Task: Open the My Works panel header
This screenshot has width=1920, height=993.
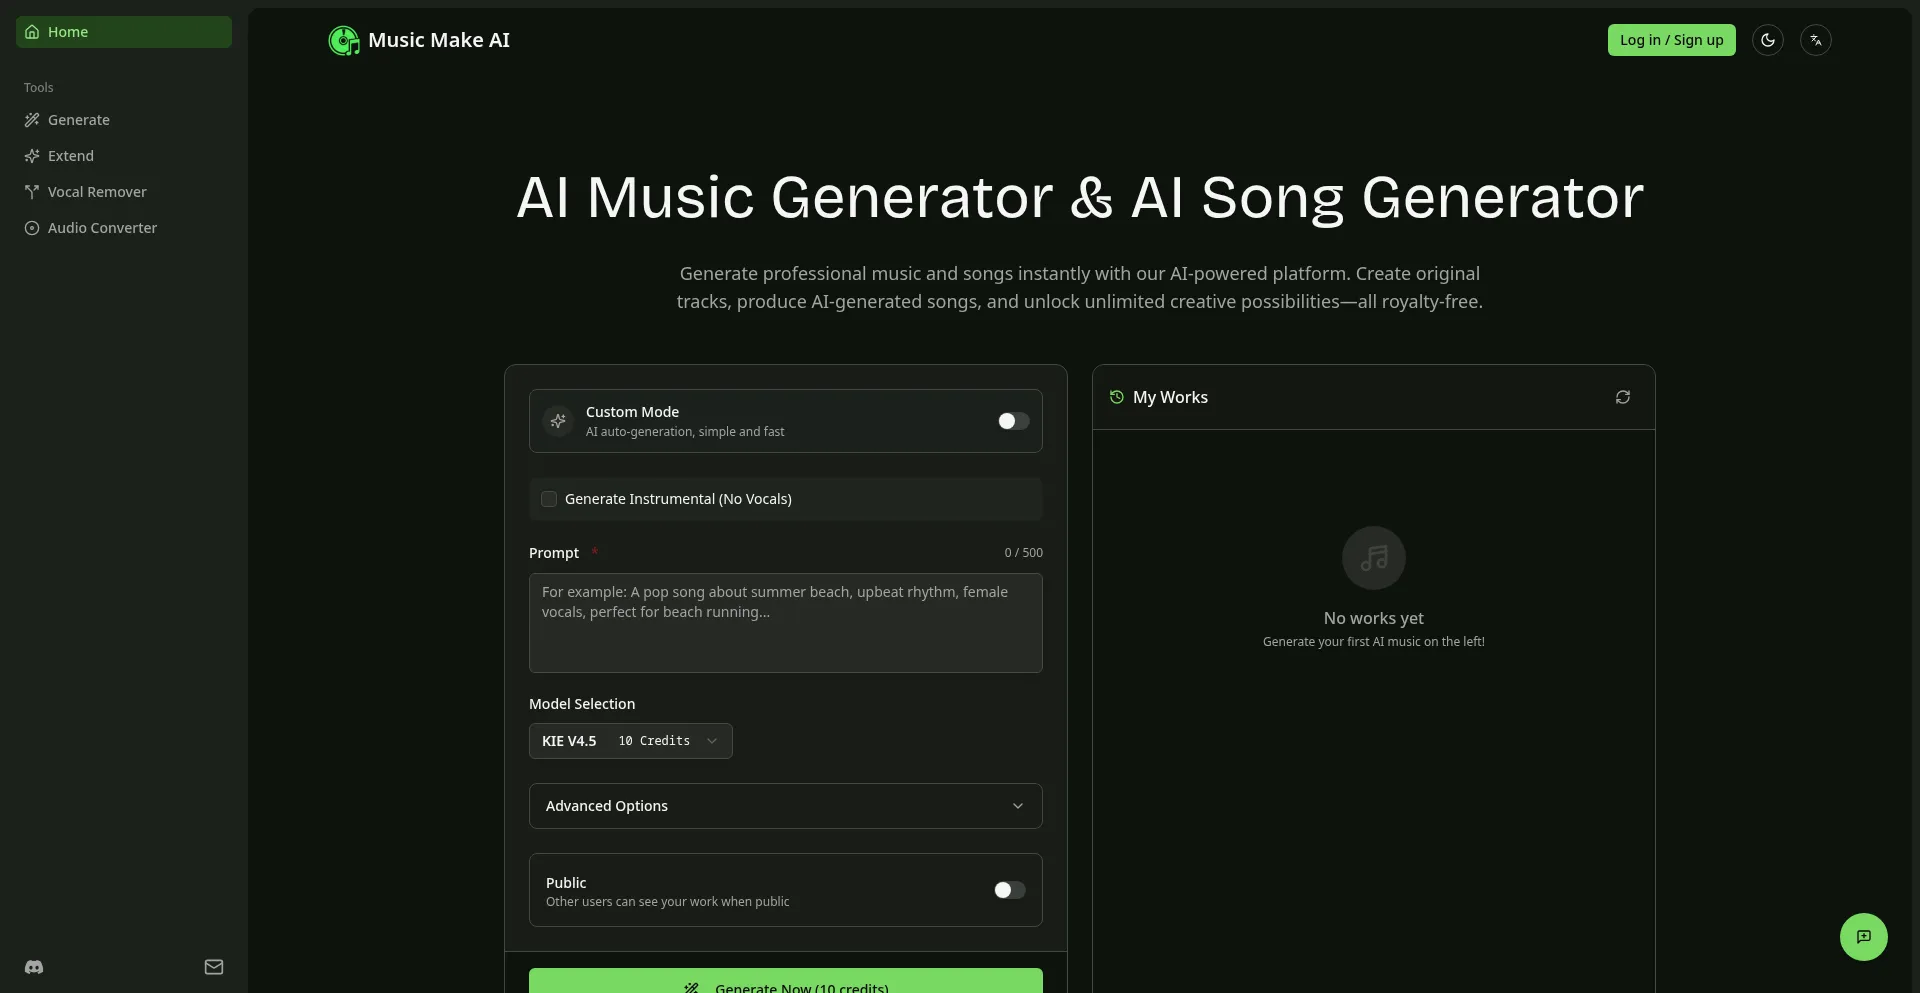Action: tap(1170, 397)
